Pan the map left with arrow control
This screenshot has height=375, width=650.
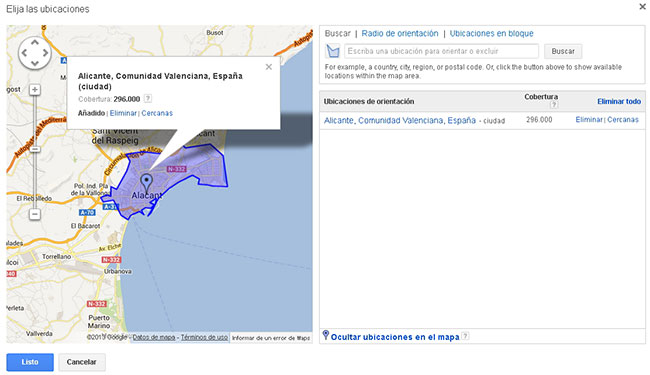click(x=24, y=53)
